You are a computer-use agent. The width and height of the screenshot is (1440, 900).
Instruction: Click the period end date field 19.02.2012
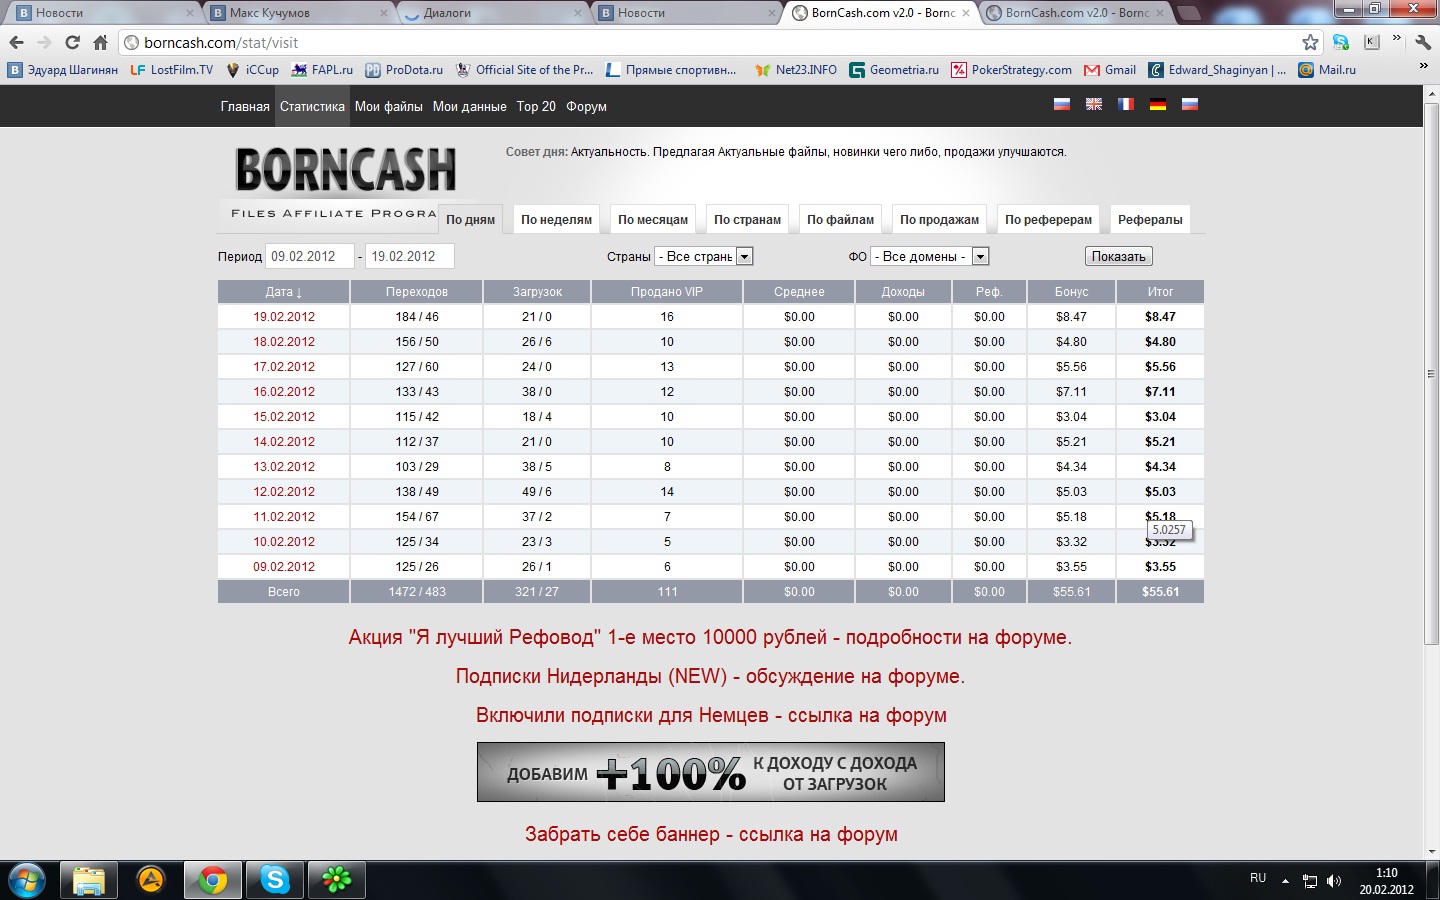pyautogui.click(x=410, y=257)
